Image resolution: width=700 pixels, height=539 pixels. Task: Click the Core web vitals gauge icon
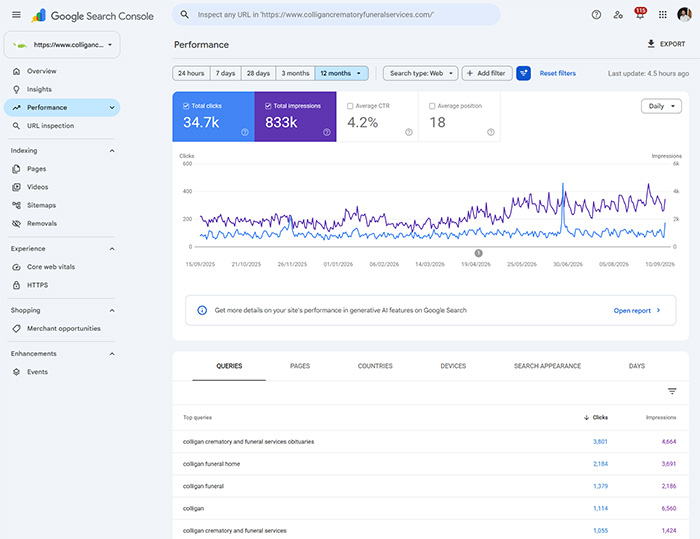[x=17, y=267]
